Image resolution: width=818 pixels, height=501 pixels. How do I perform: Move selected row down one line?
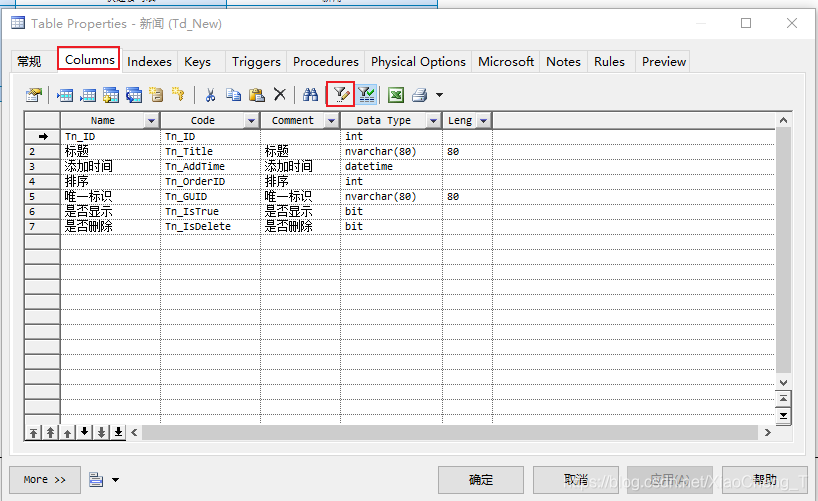click(x=84, y=432)
